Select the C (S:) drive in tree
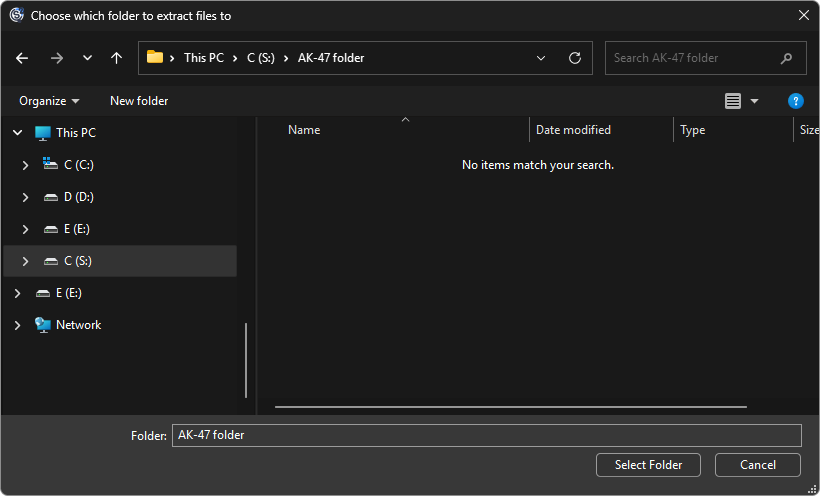820x496 pixels. pos(78,261)
